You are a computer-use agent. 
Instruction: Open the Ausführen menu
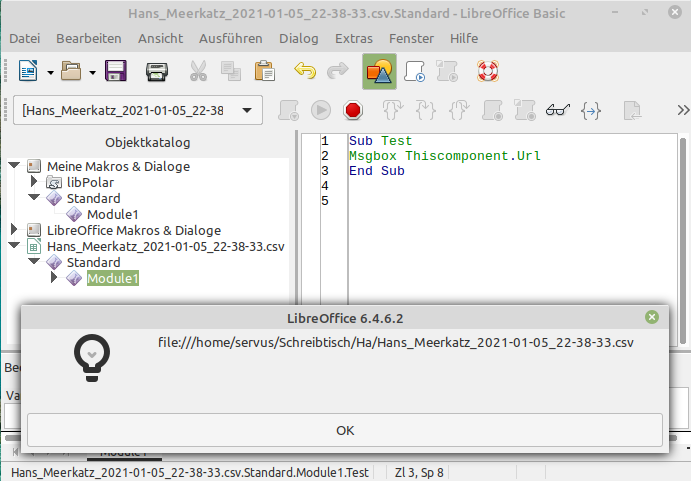pos(230,39)
